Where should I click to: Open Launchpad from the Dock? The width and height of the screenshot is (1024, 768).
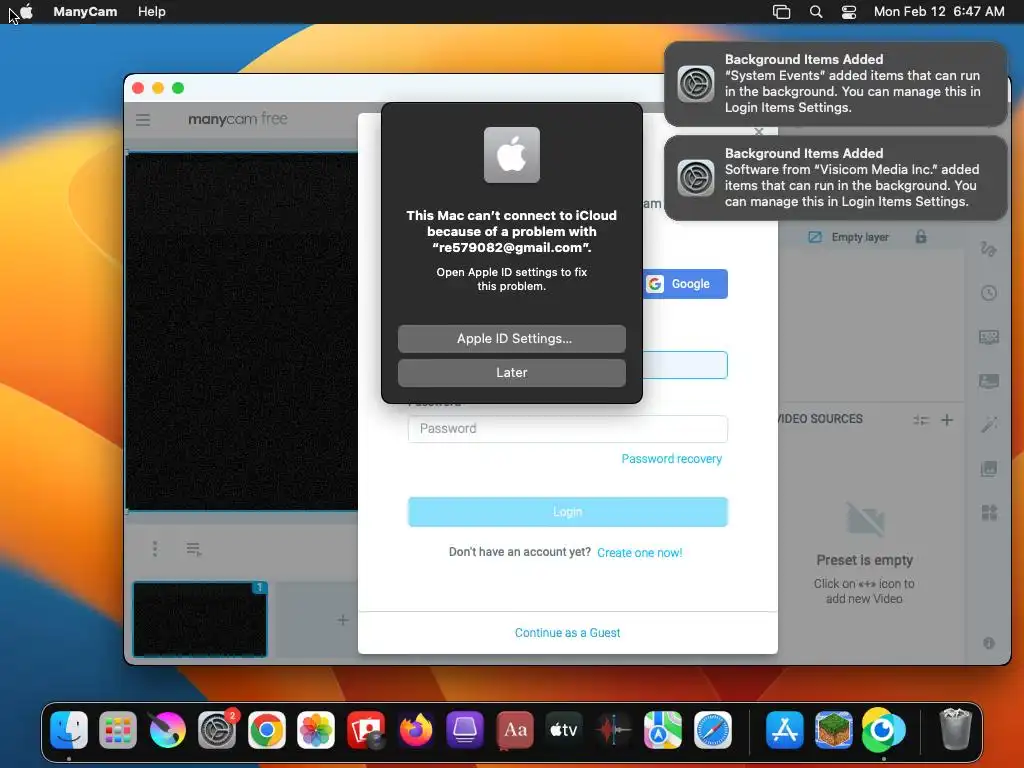[118, 729]
